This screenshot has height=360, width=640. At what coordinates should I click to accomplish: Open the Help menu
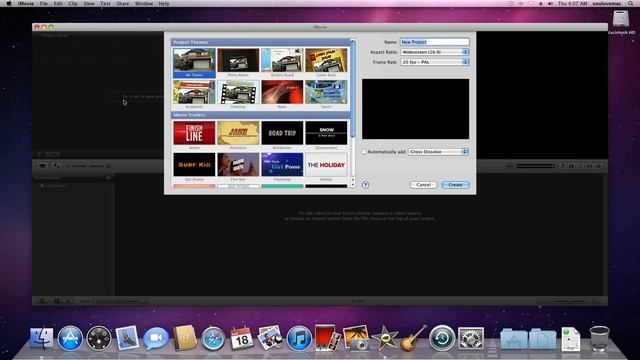coord(164,3)
